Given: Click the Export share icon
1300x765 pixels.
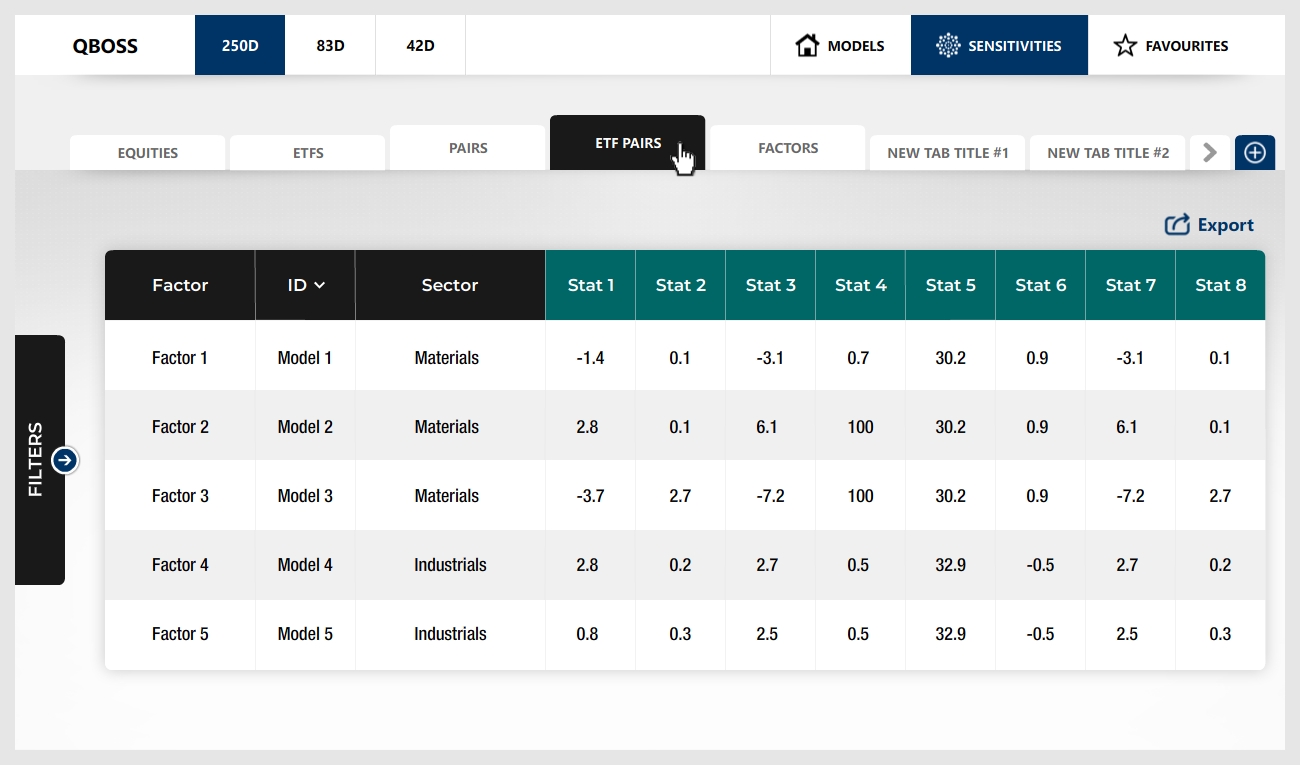Looking at the screenshot, I should (1177, 225).
